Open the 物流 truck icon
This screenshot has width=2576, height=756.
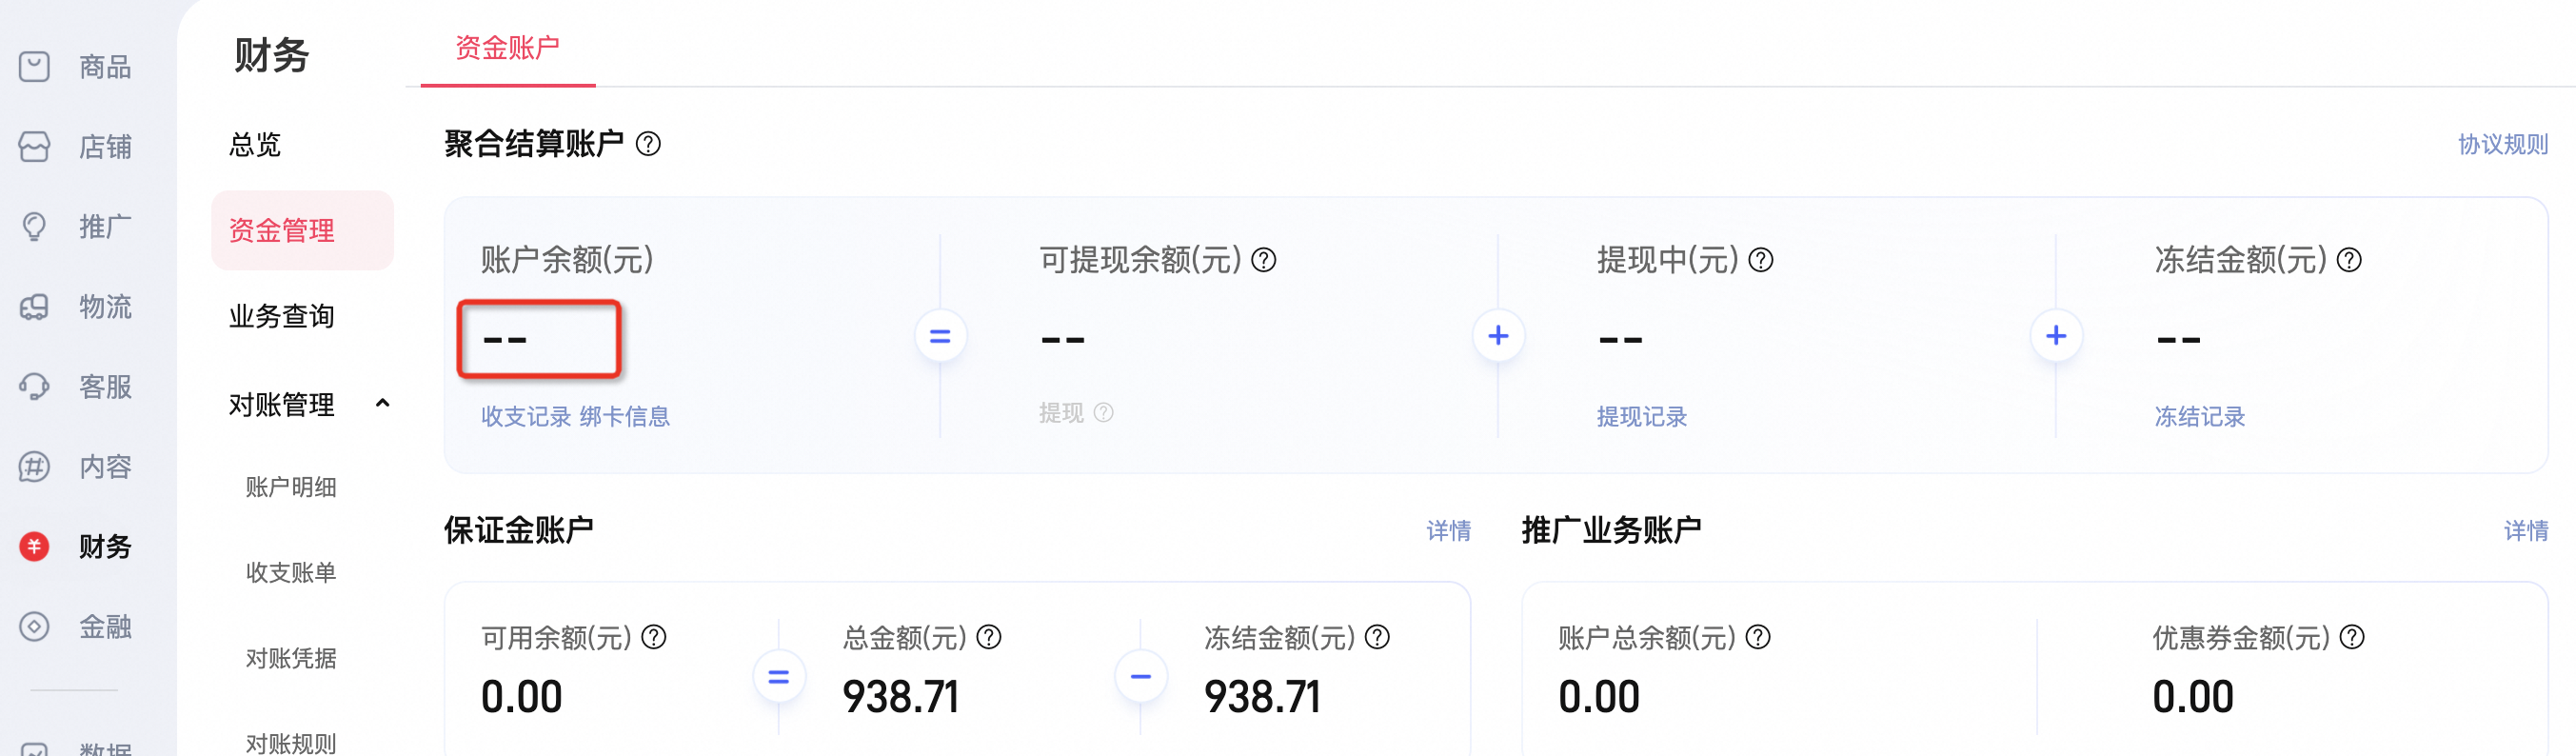34,307
